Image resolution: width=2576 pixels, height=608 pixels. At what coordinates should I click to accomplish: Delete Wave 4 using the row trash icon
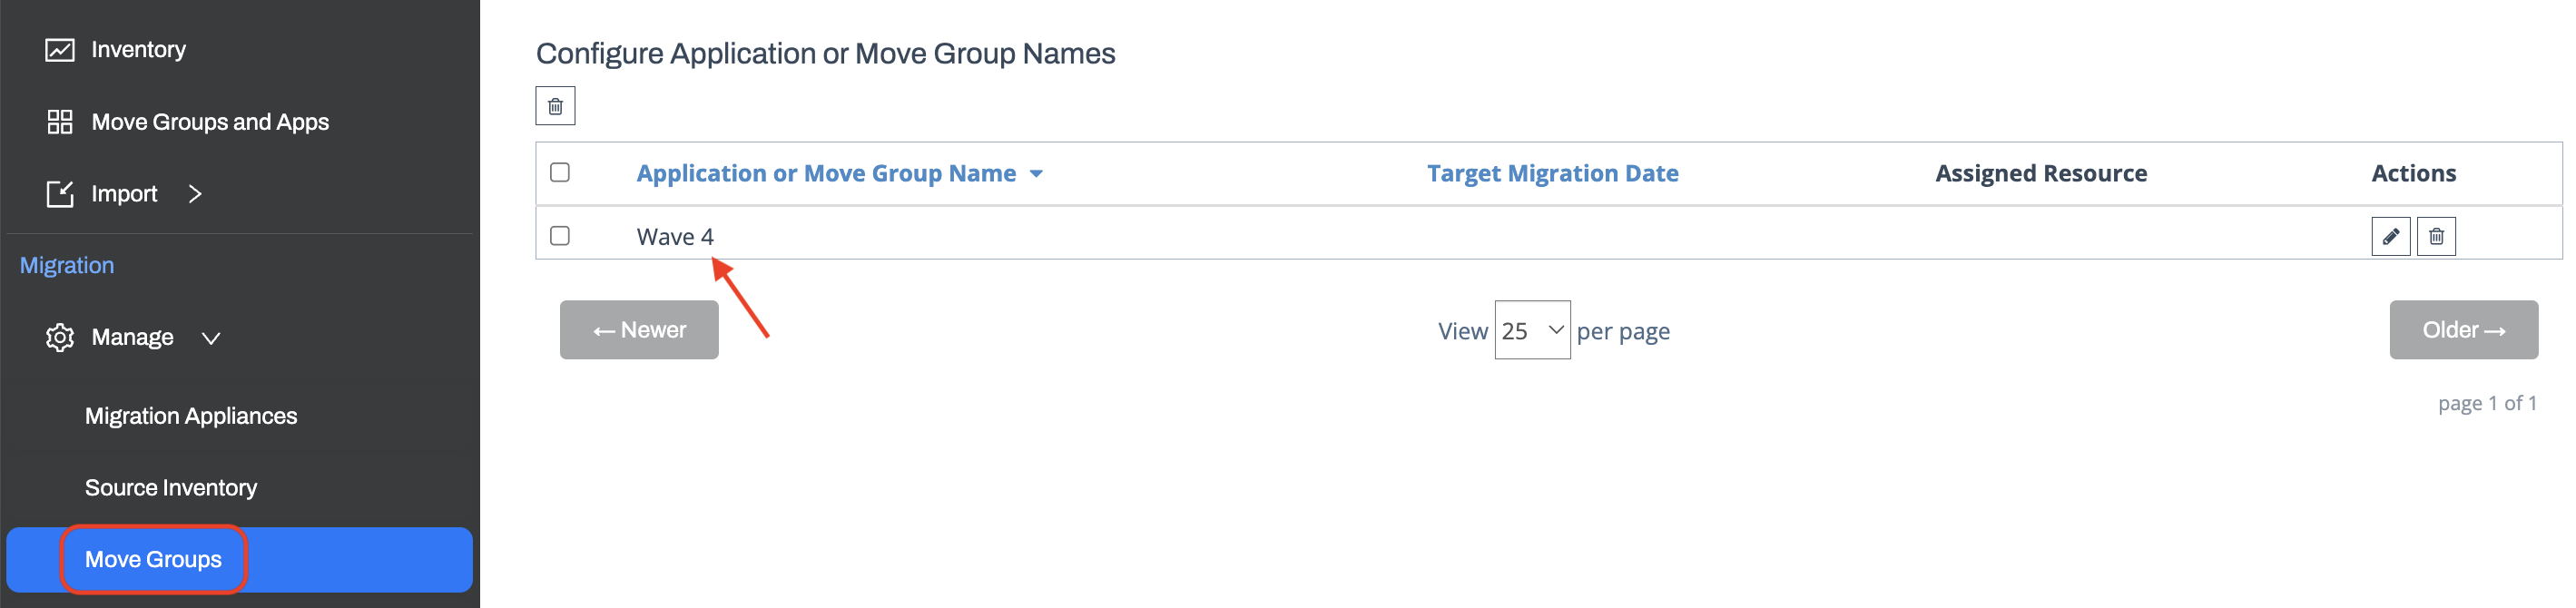point(2436,237)
